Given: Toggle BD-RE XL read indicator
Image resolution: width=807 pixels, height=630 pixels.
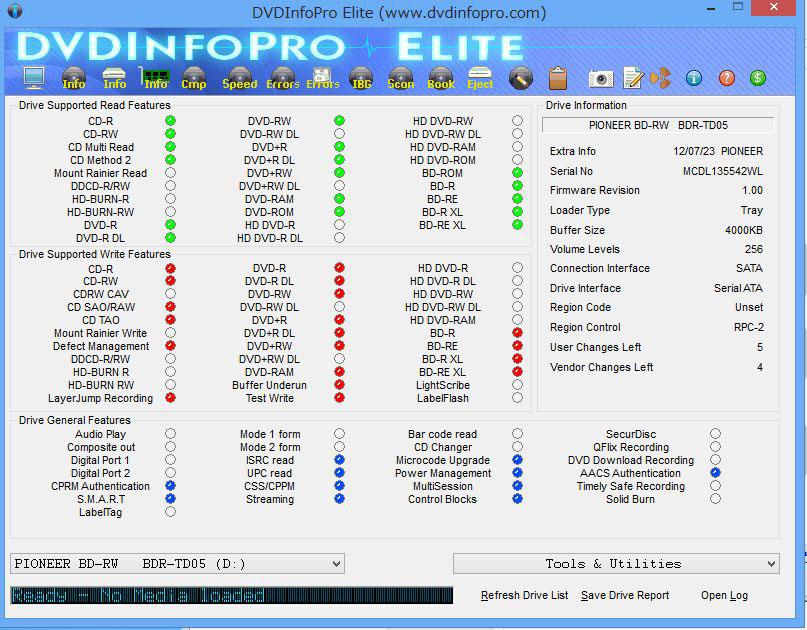Looking at the screenshot, I should [517, 225].
